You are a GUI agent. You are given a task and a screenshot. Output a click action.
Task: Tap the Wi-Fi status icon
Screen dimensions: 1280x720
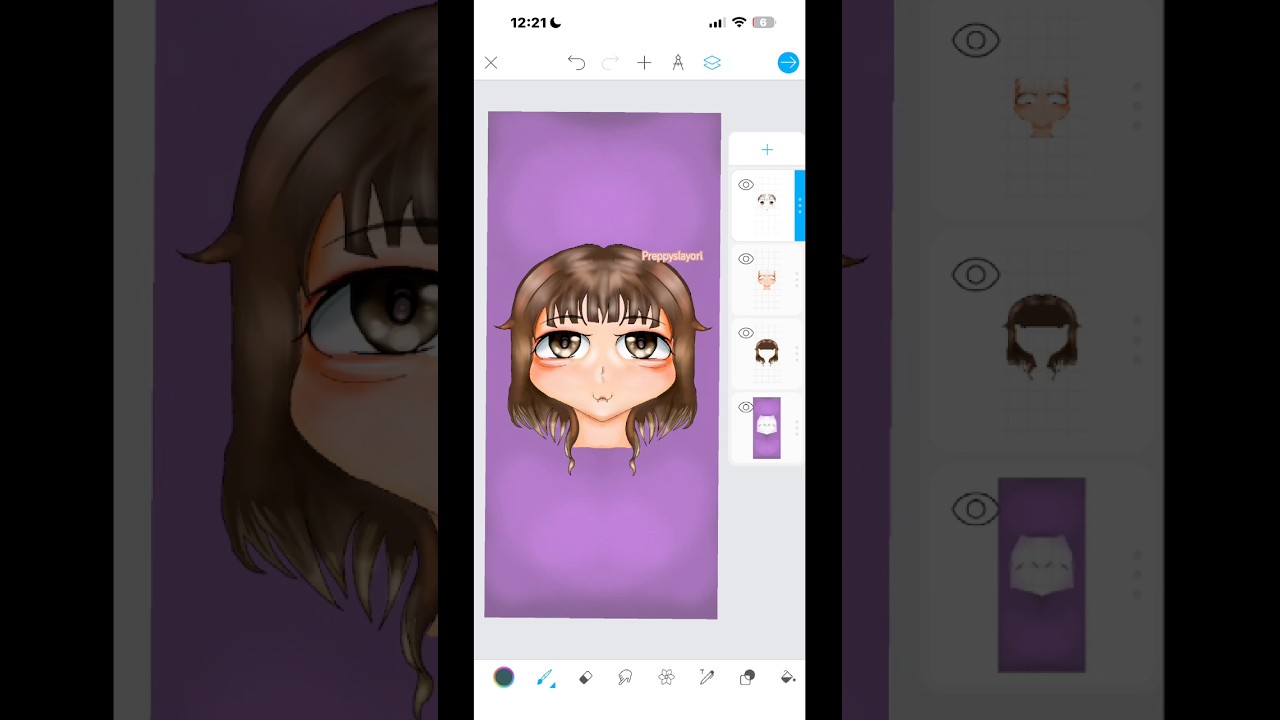[739, 22]
